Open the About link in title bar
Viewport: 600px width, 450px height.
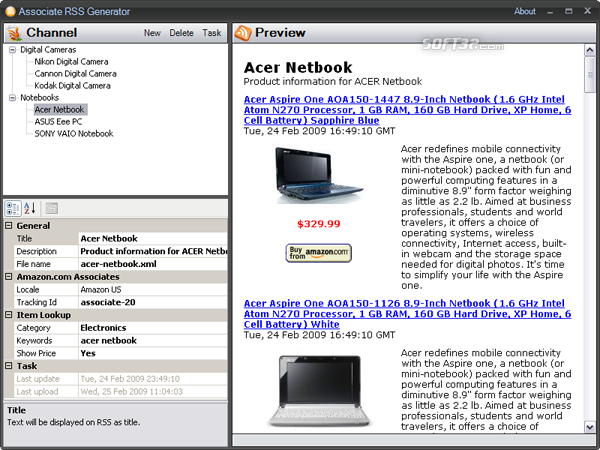pos(525,11)
